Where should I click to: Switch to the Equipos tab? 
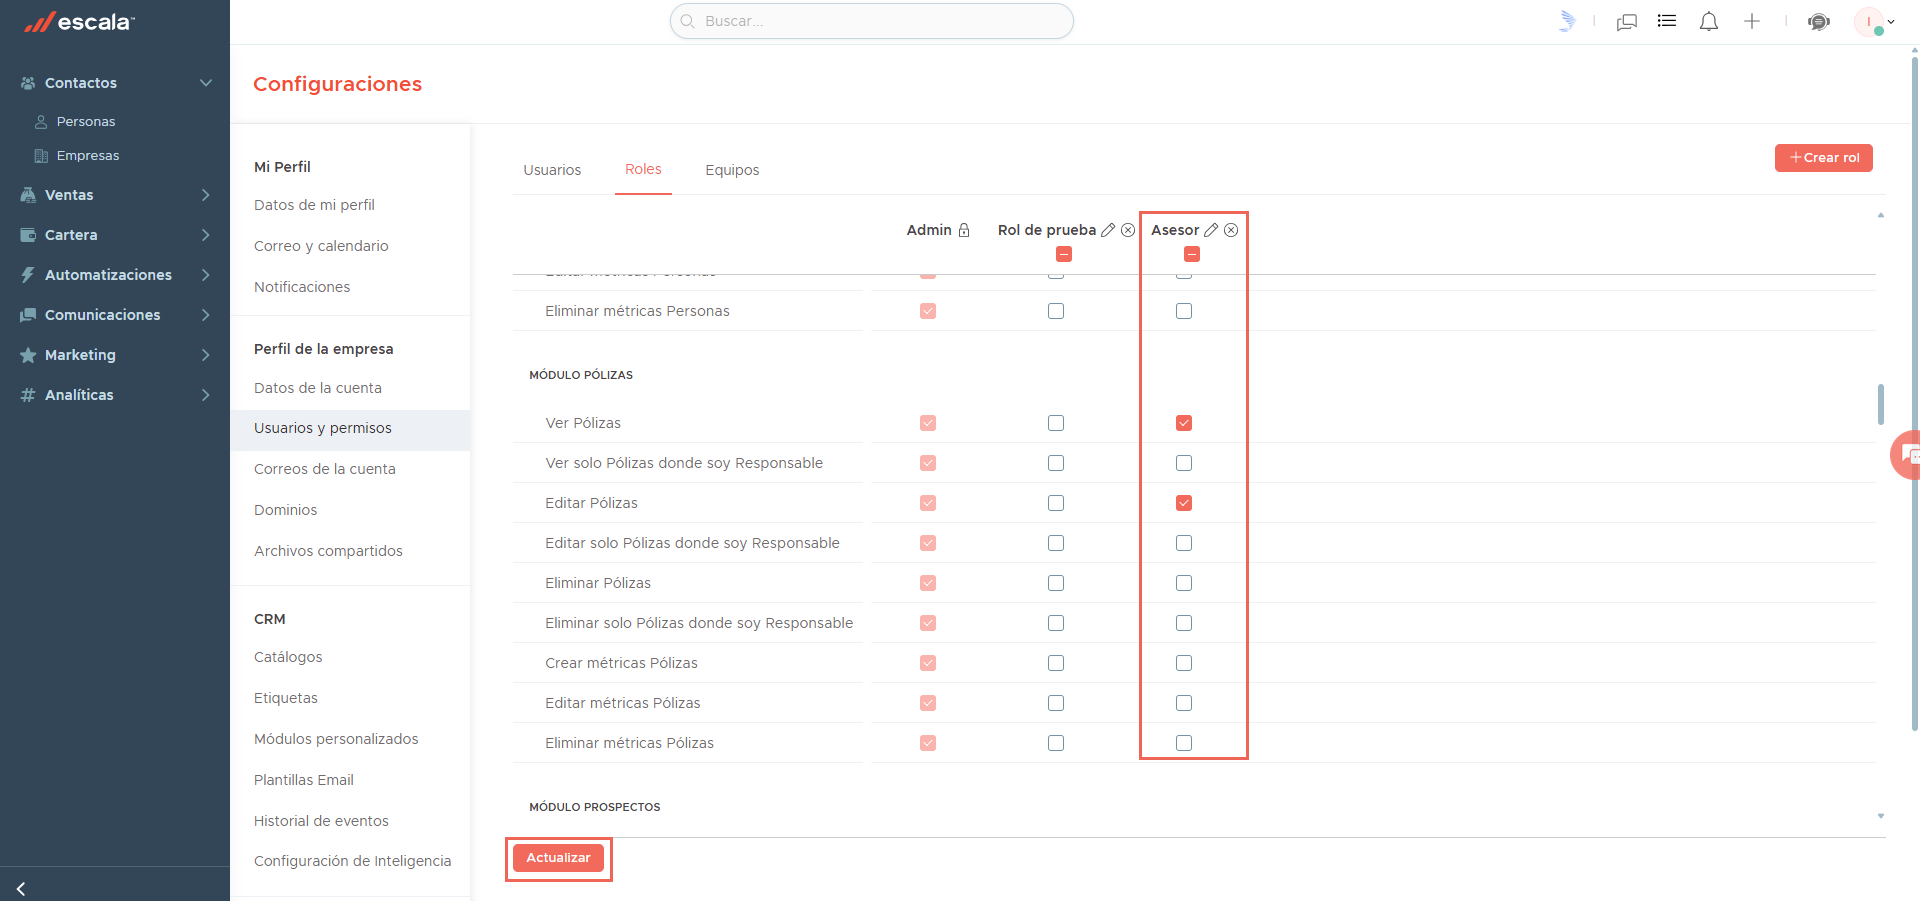coord(732,170)
